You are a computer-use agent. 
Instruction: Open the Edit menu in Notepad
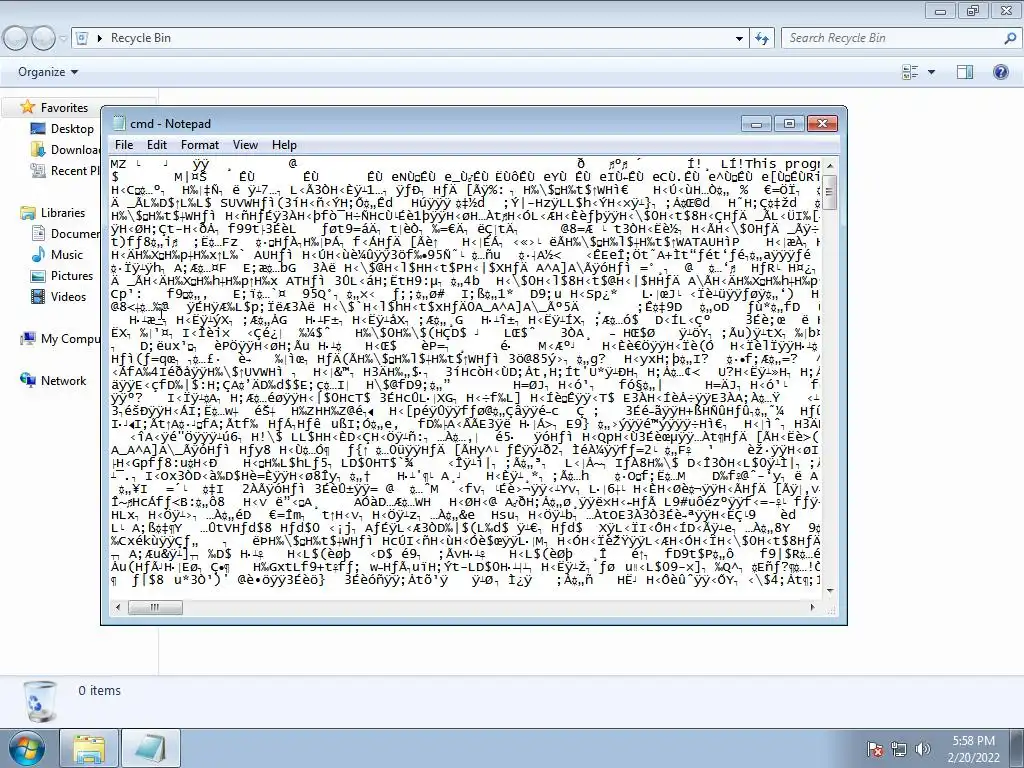pos(157,145)
